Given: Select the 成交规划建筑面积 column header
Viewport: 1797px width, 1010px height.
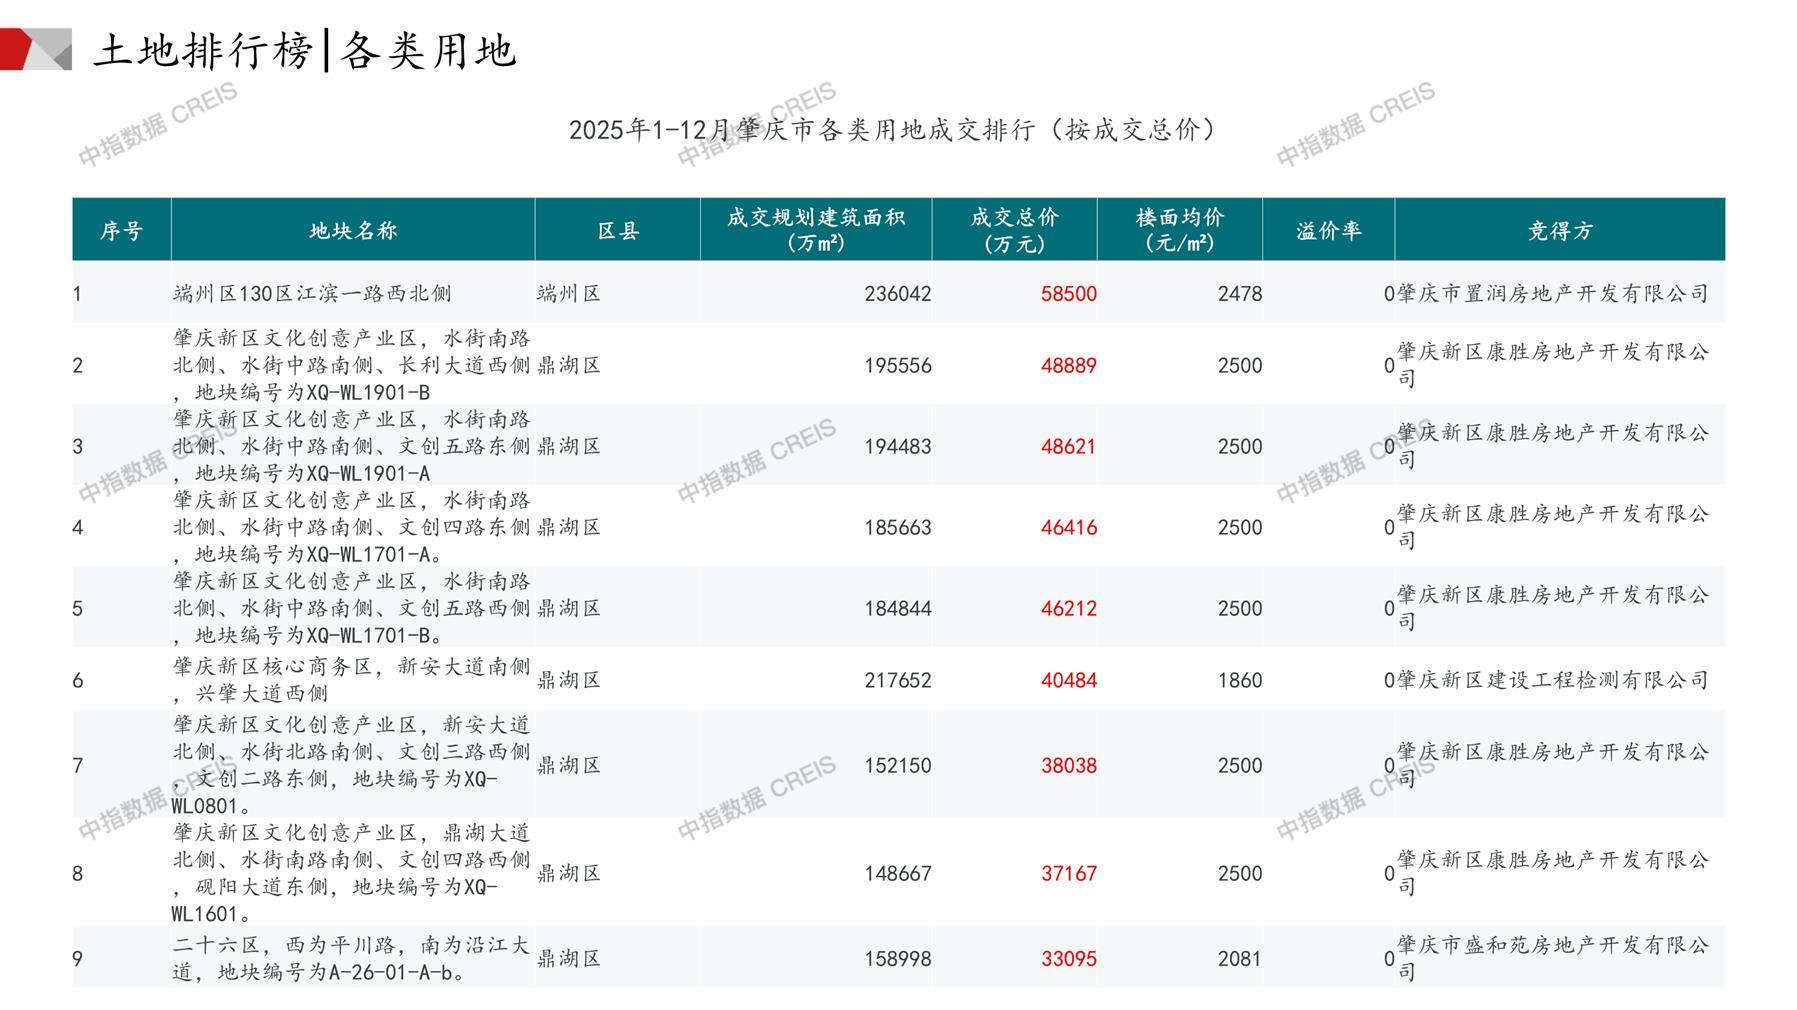Looking at the screenshot, I should point(816,230).
